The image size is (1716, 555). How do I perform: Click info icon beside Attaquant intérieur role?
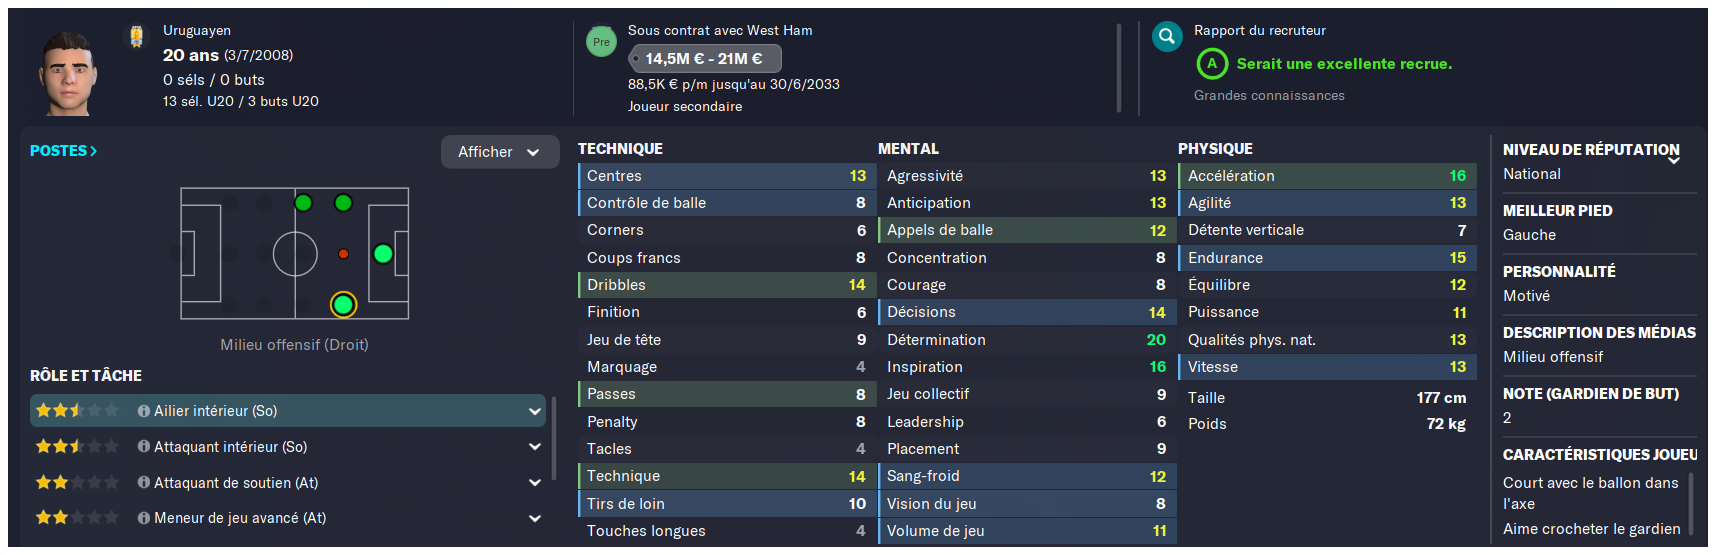tap(144, 447)
